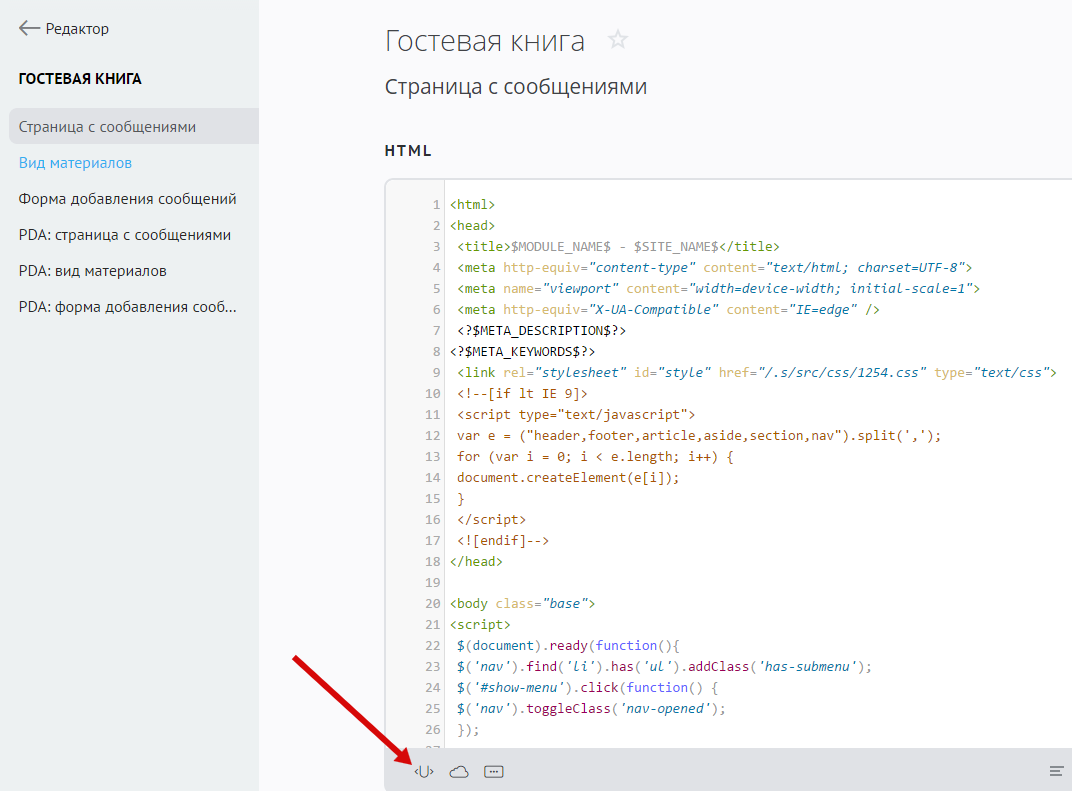Click the text lines icon at bottom right
This screenshot has height=791, width=1072.
pyautogui.click(x=1056, y=771)
